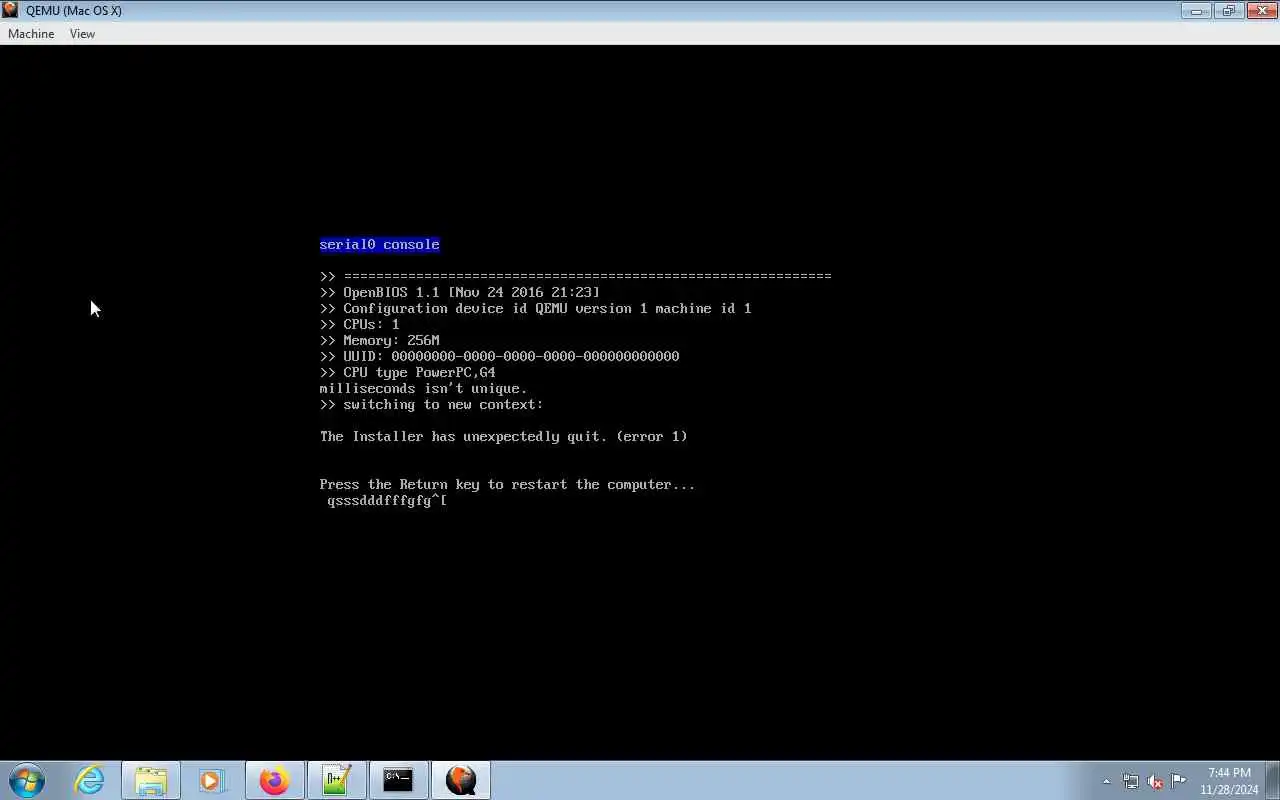The width and height of the screenshot is (1280, 800).
Task: Click the QEMU taskbar icon
Action: point(460,780)
